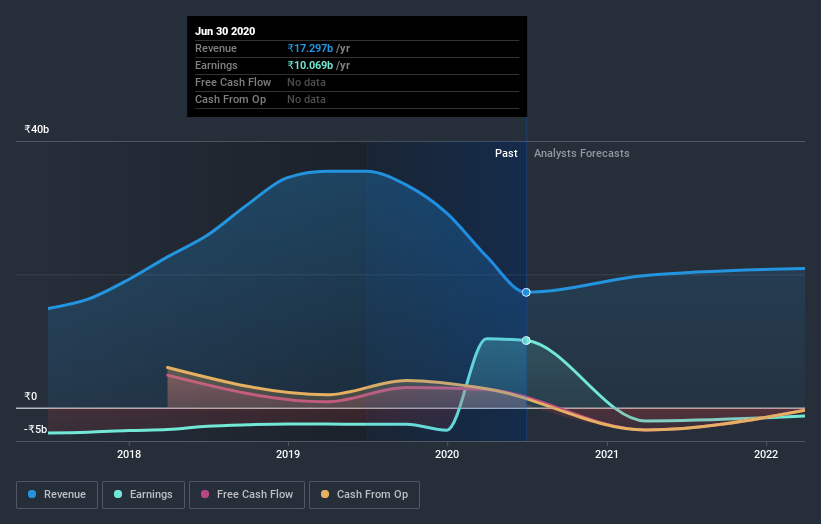Viewport: 821px width, 524px height.
Task: Click the blue Revenue data point marker
Action: pos(526,292)
